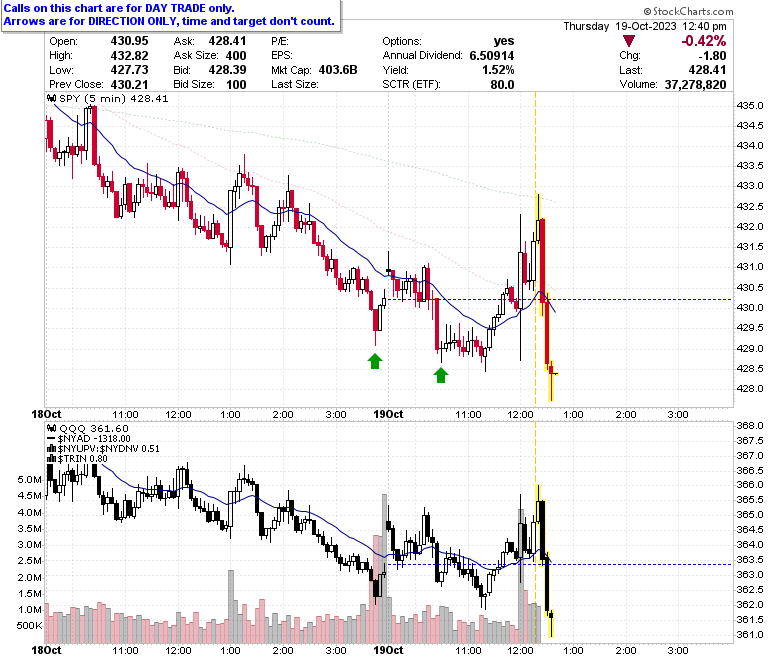This screenshot has width=780, height=659.
Task: Click the 368.0 QQQ price axis label
Action: (x=750, y=425)
